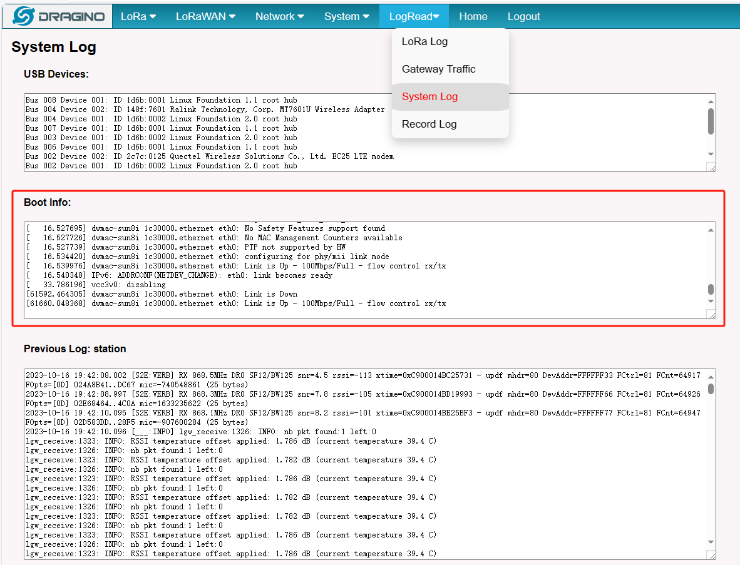Expand the Network menu
740x565 pixels.
(279, 17)
